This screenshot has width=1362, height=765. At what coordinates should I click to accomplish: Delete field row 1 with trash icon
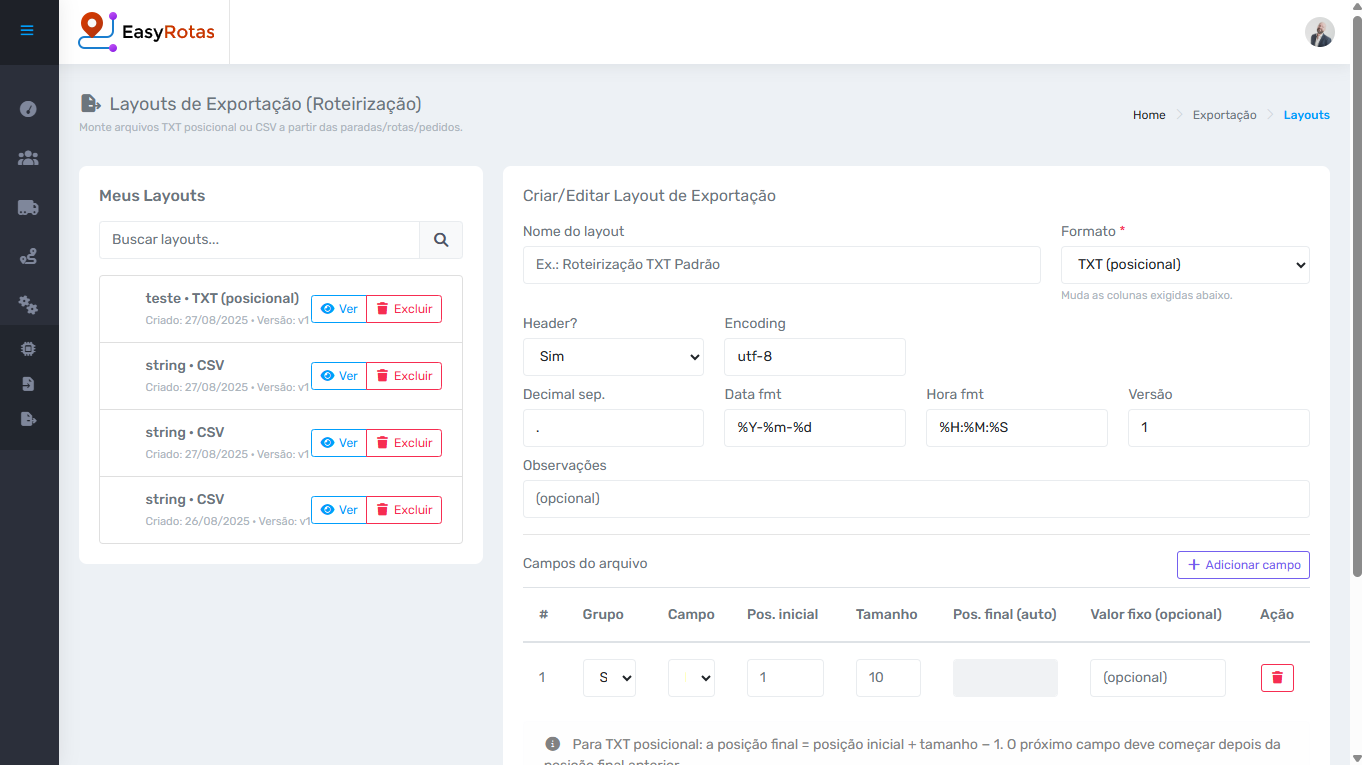tap(1277, 678)
